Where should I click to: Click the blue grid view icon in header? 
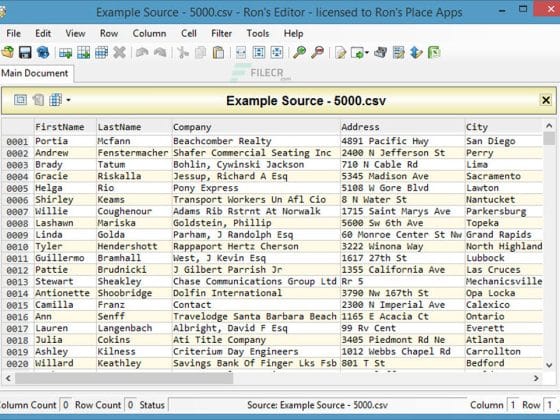point(55,100)
